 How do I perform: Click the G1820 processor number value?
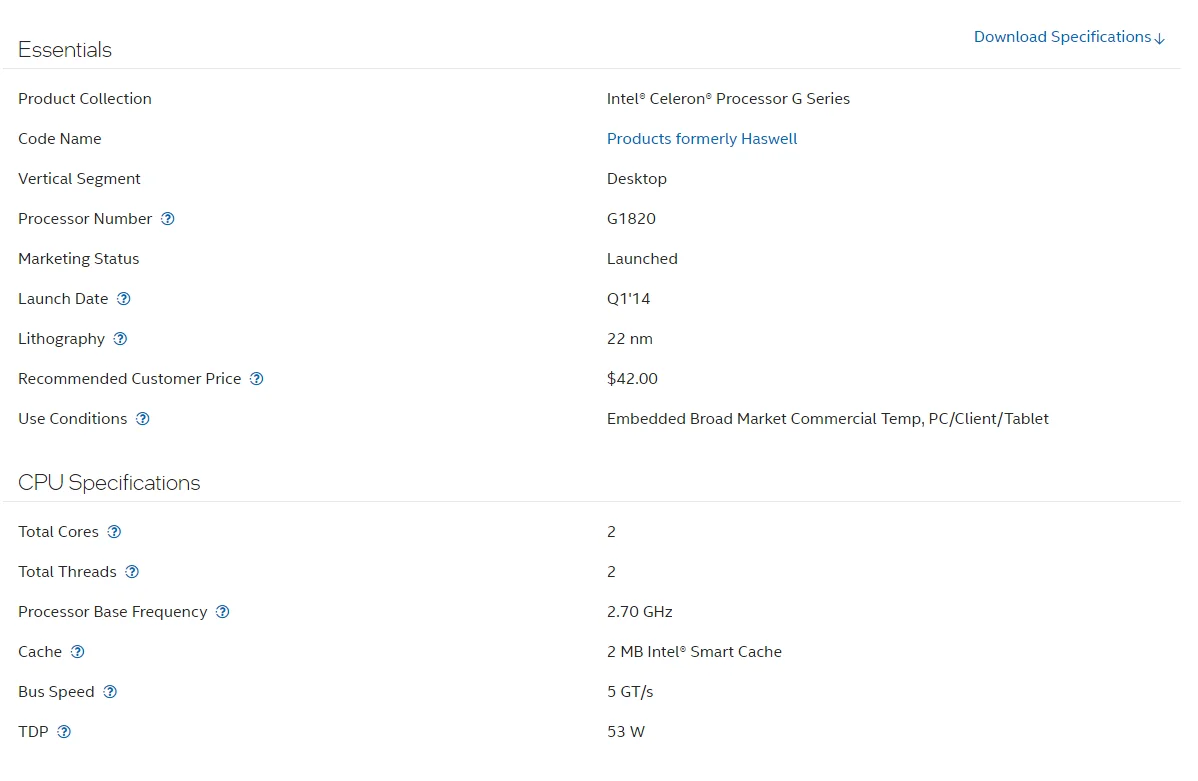pos(631,219)
